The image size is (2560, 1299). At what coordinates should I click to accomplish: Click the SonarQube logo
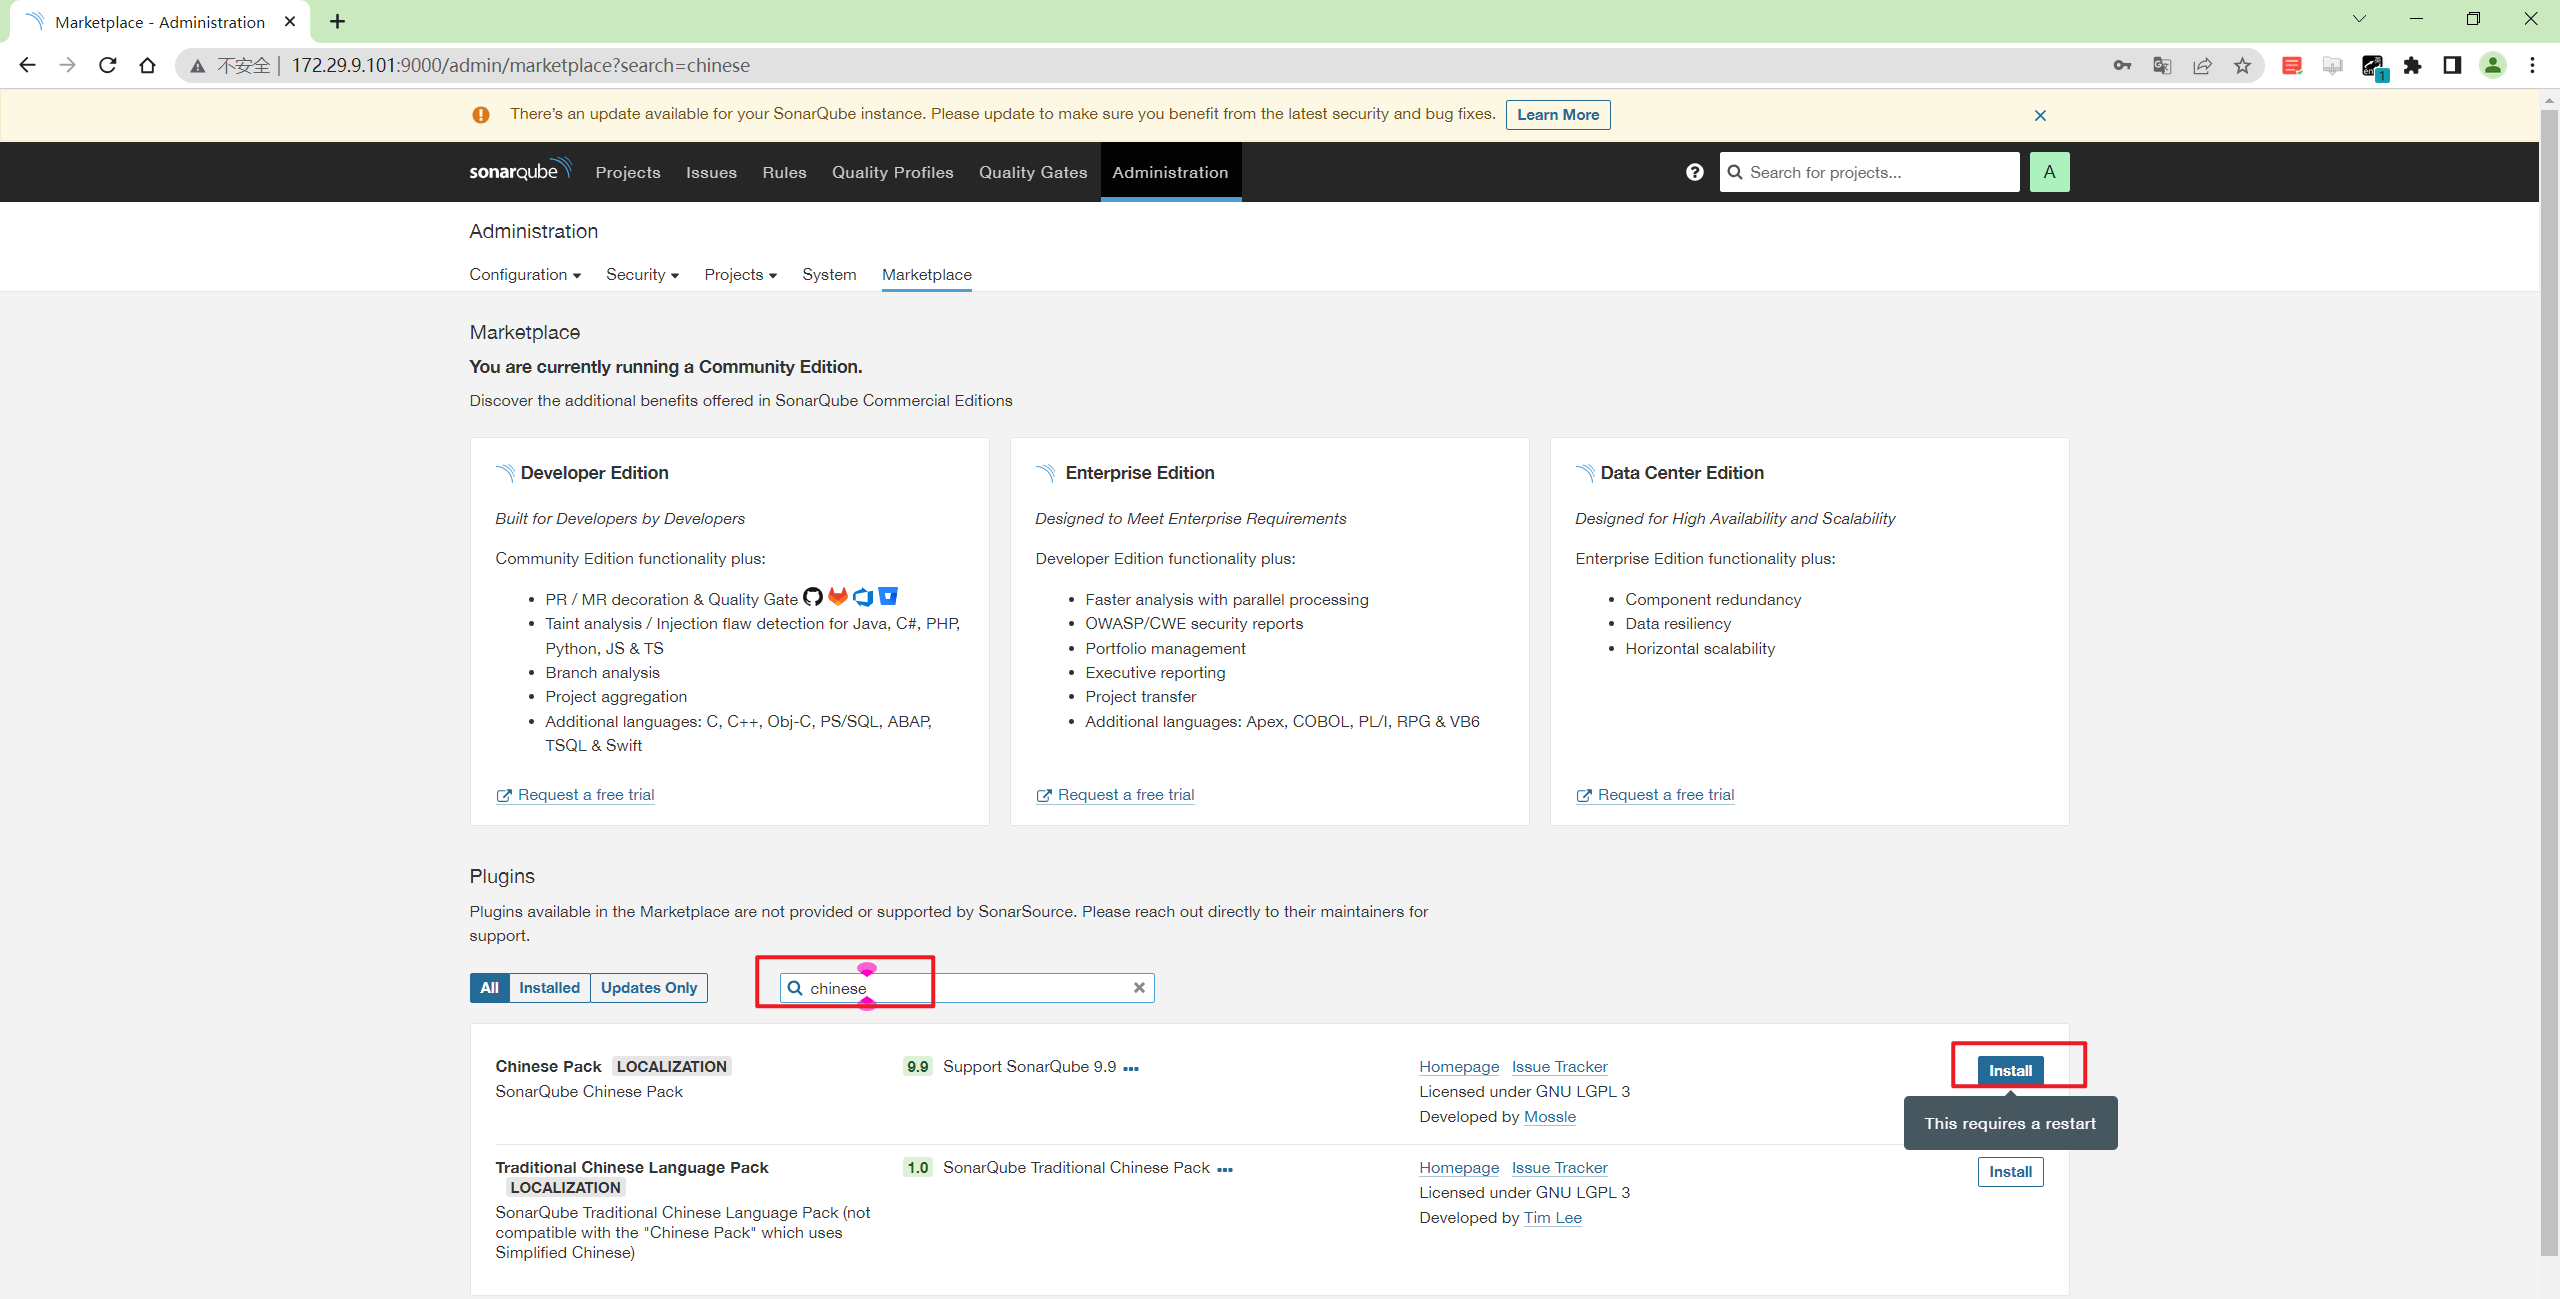(520, 170)
